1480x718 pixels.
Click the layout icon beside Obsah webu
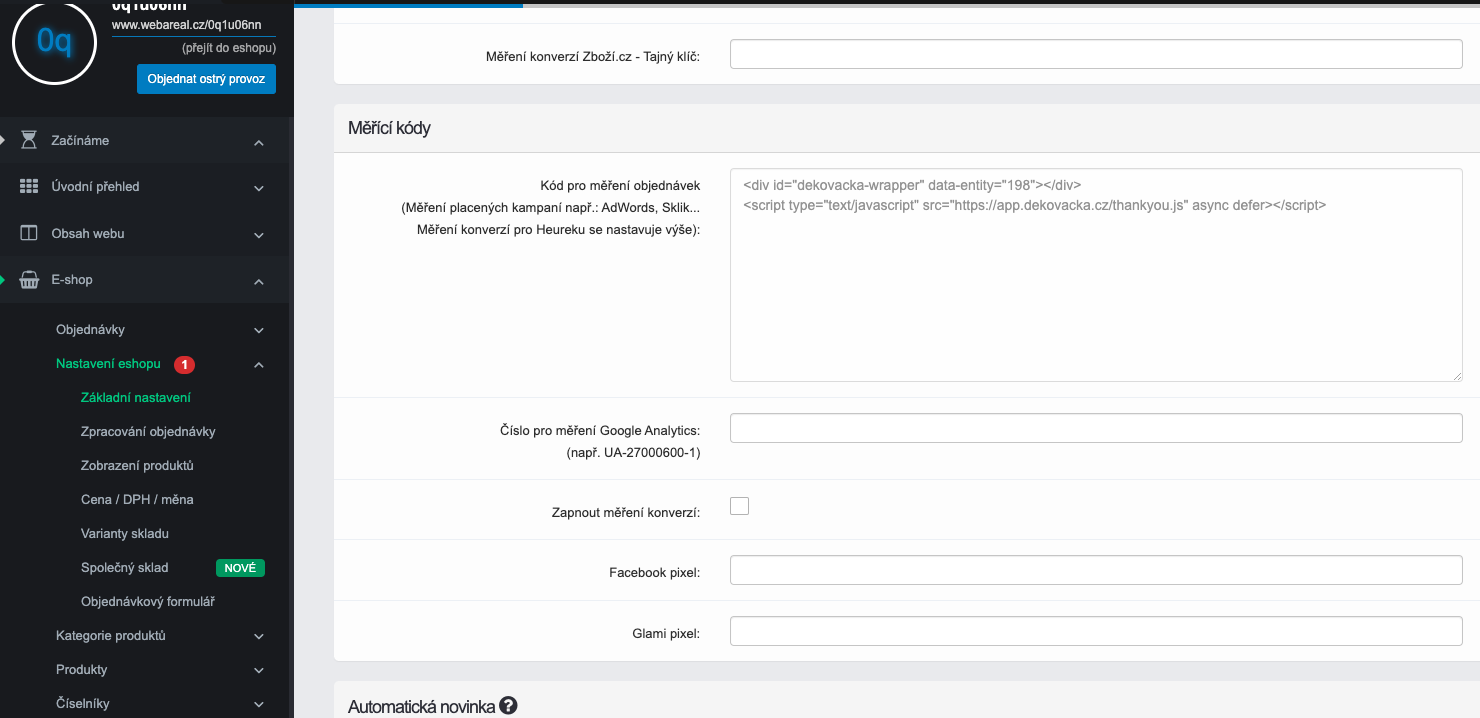pyautogui.click(x=29, y=233)
